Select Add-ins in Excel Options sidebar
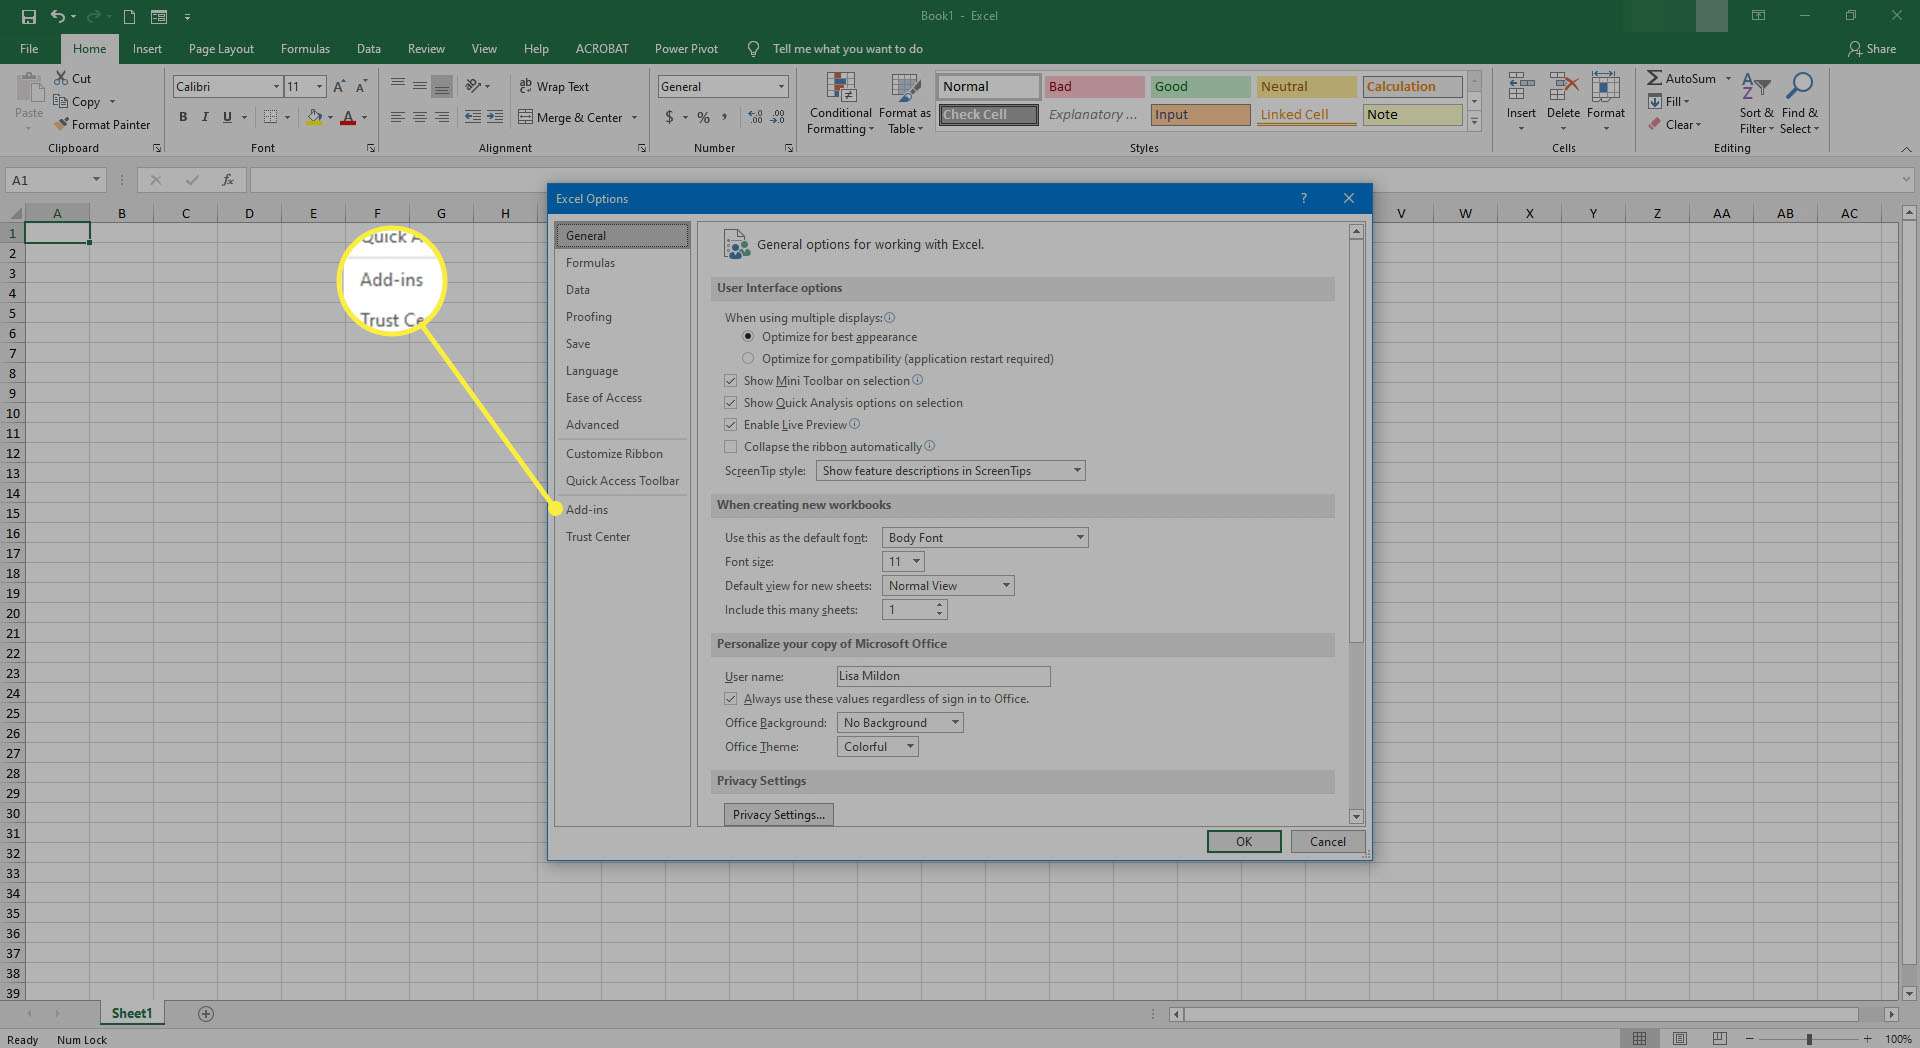Viewport: 1920px width, 1048px height. 587,509
